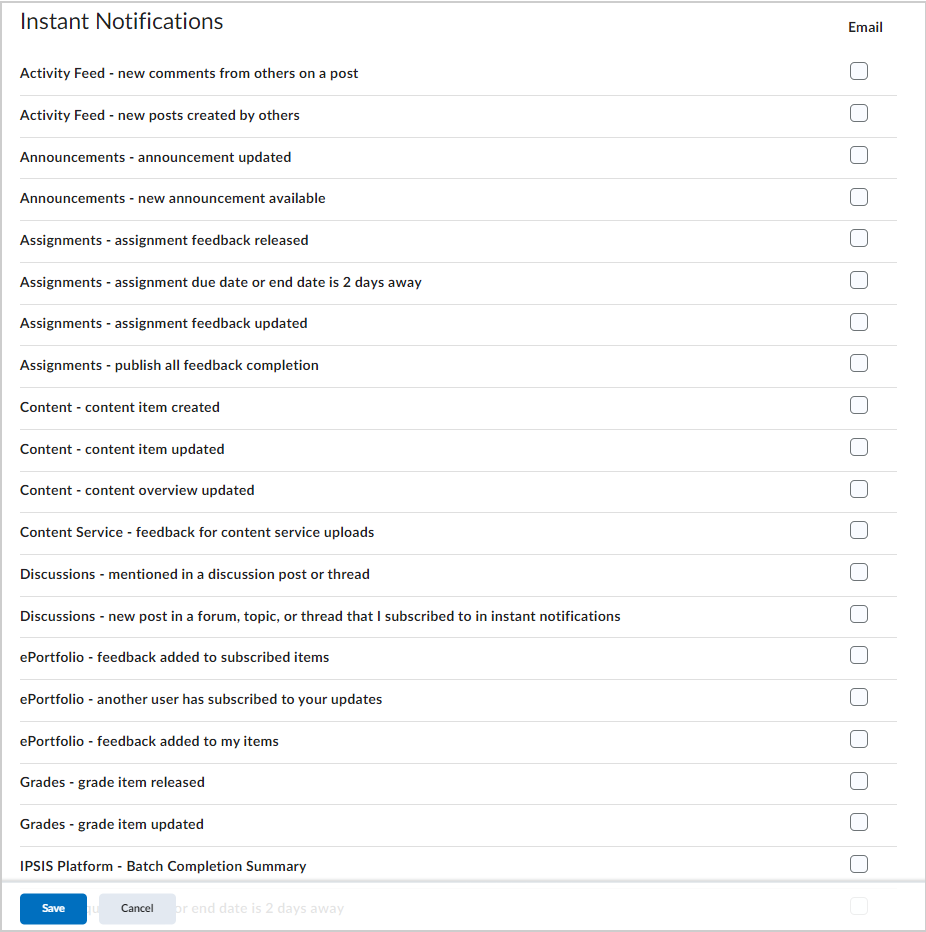The width and height of the screenshot is (926, 932).
Task: Enable assignment feedback updated email
Action: (859, 321)
